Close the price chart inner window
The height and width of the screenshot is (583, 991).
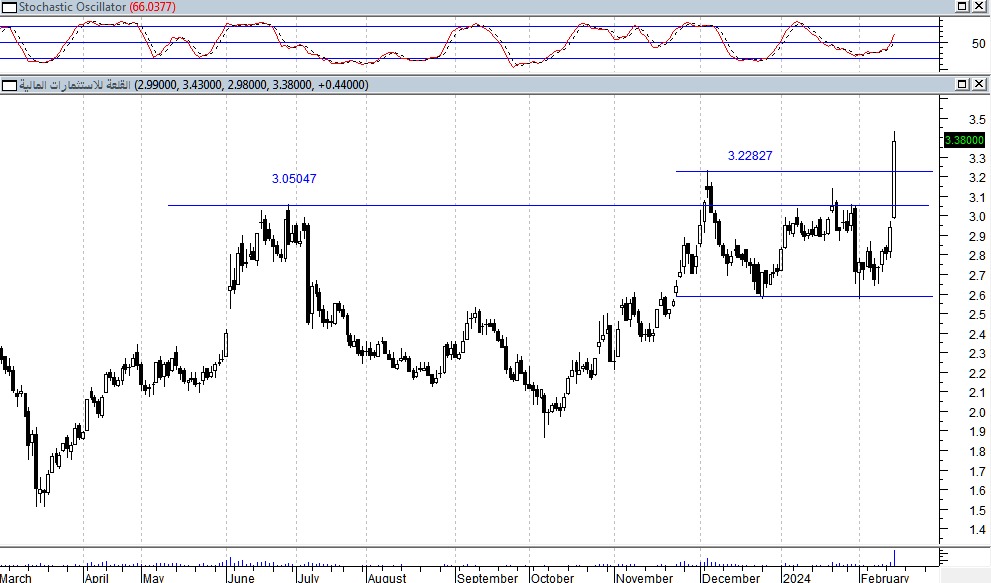click(x=979, y=85)
